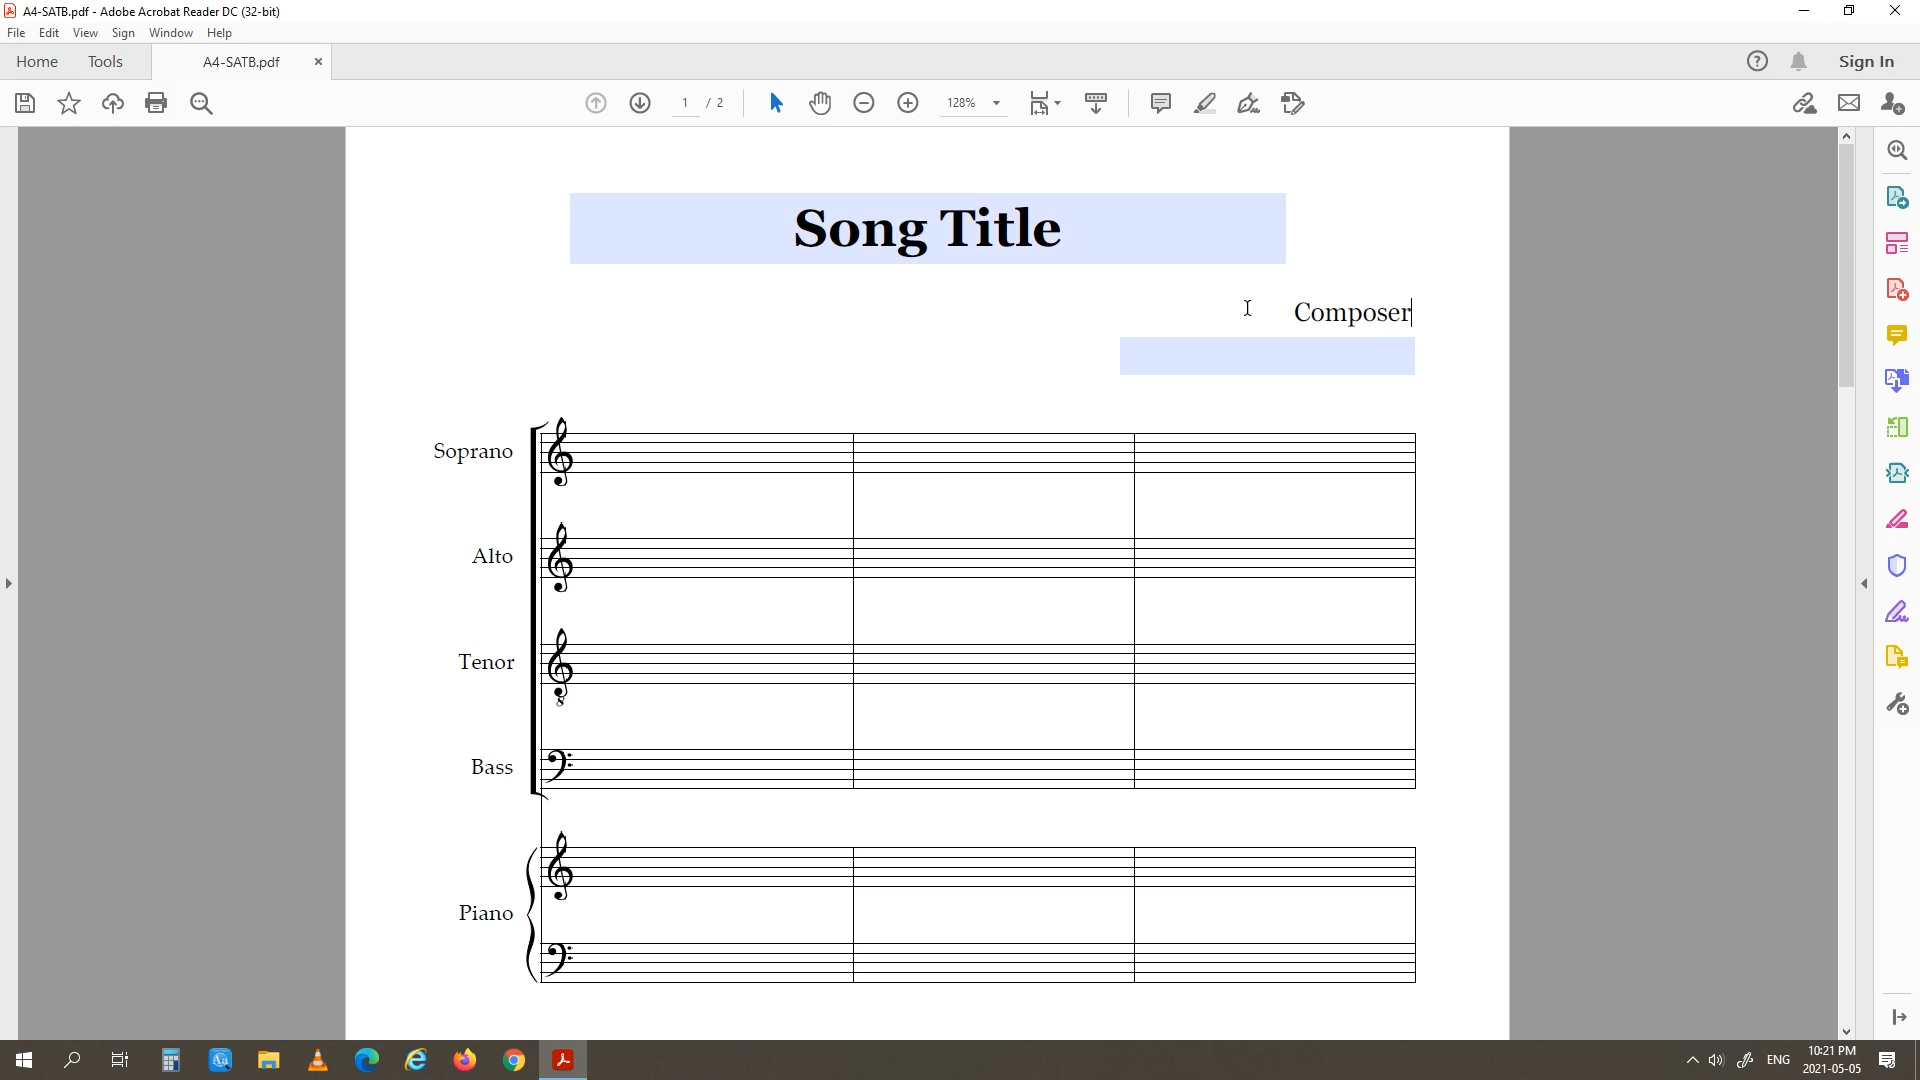Viewport: 1920px width, 1080px height.
Task: Click the vertical scrollbar thumb
Action: point(1846,265)
